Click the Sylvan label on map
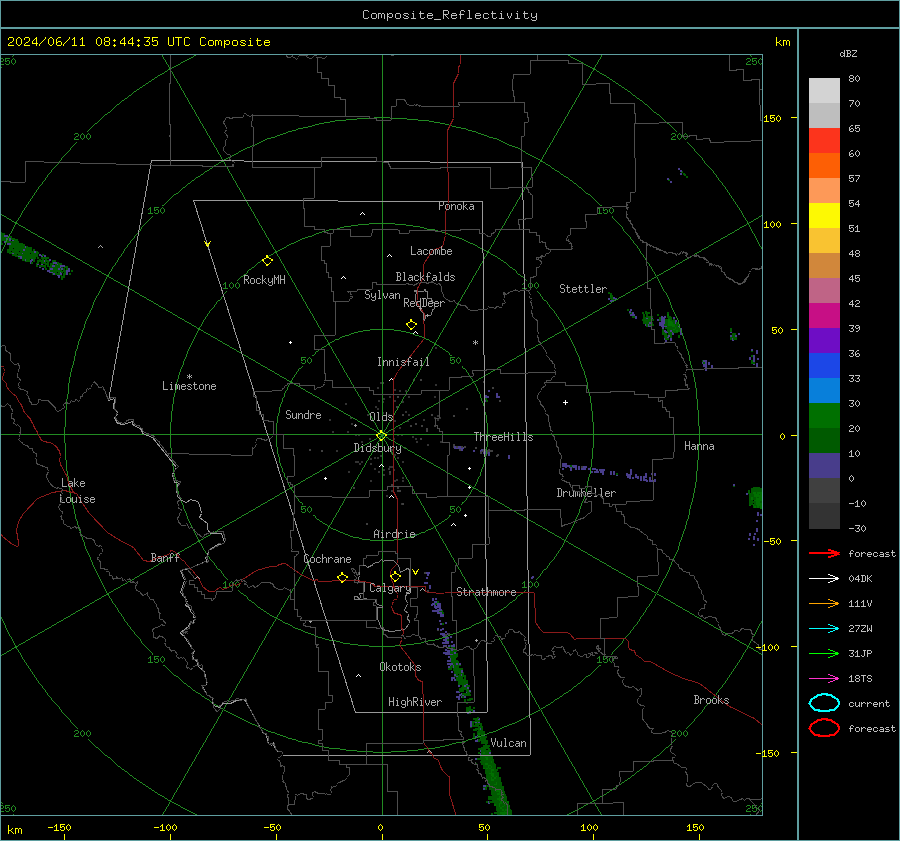Screen dimensions: 900x841 [x=382, y=295]
